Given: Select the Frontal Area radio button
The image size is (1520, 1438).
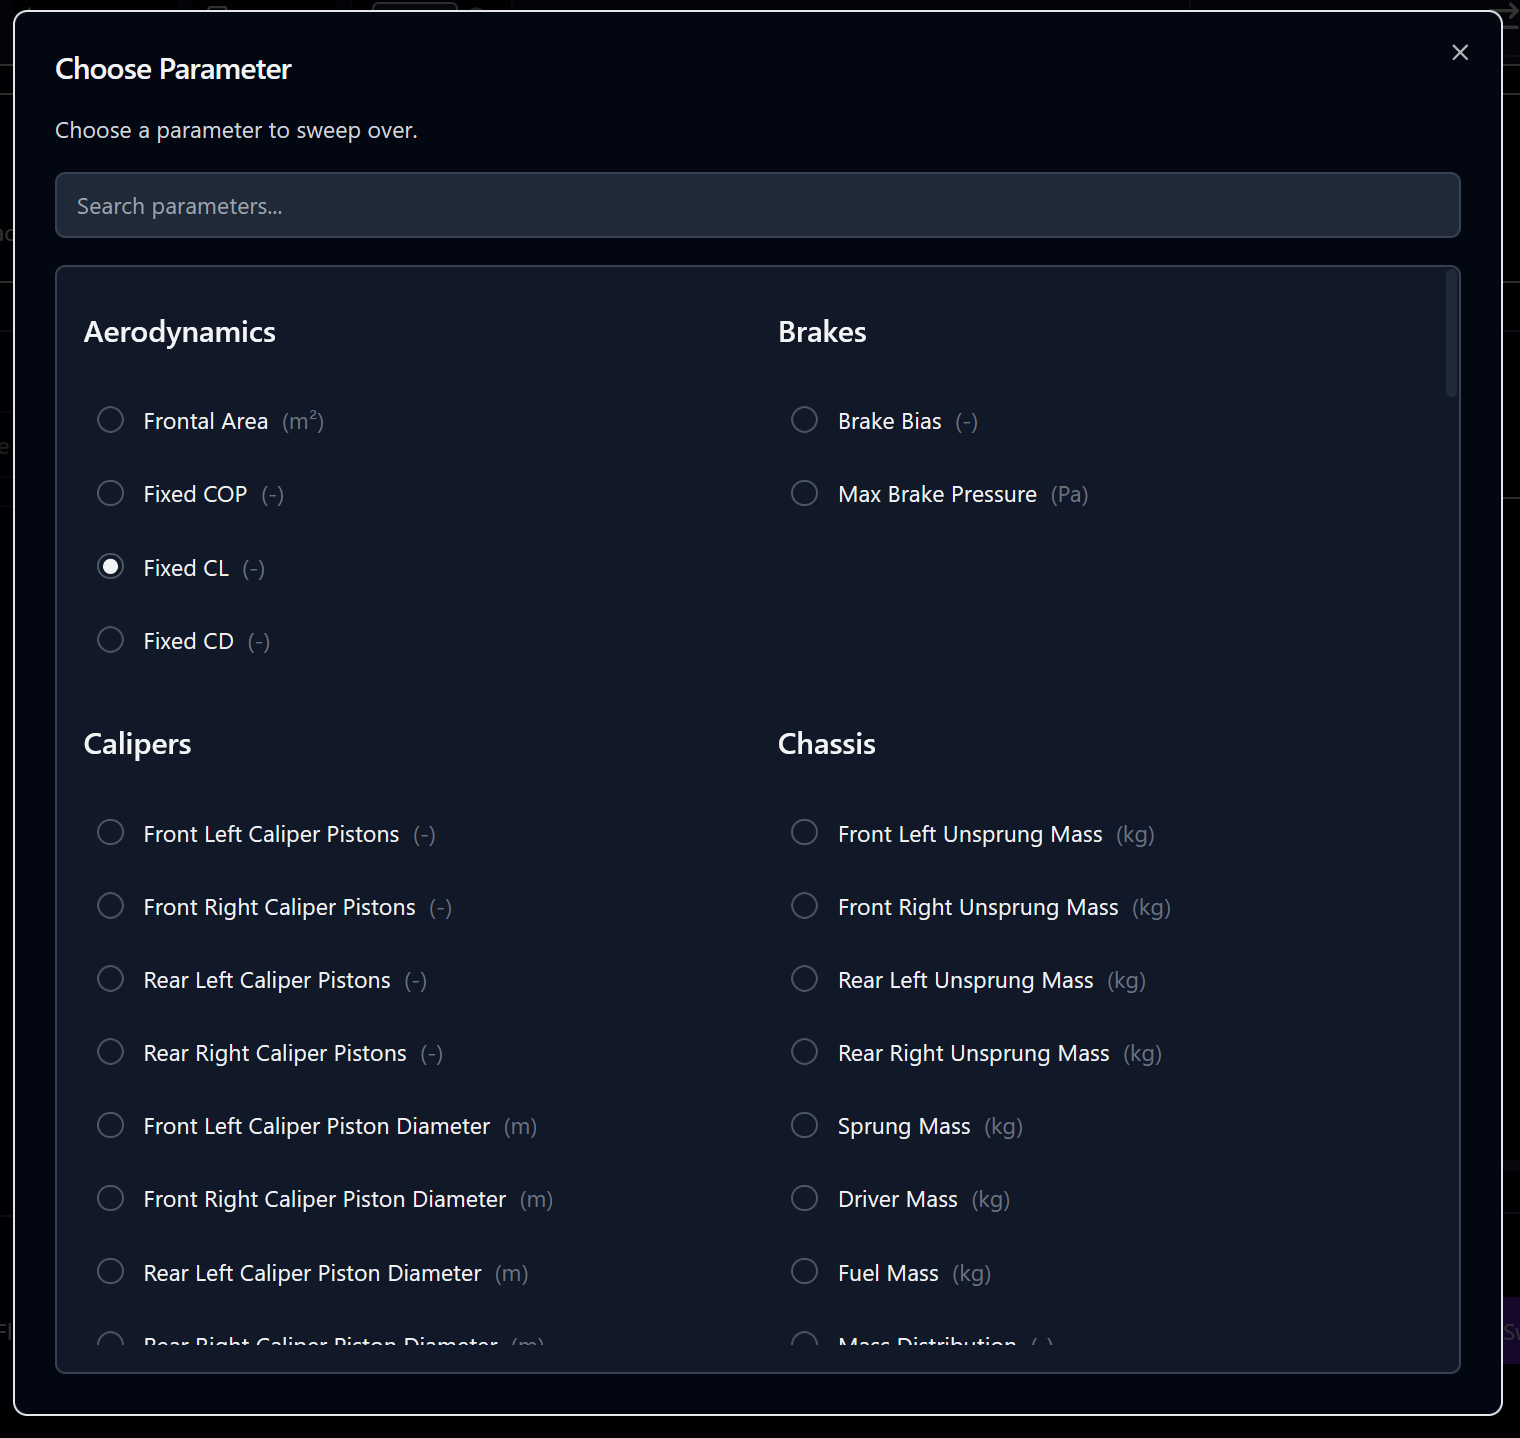Looking at the screenshot, I should click(x=111, y=420).
